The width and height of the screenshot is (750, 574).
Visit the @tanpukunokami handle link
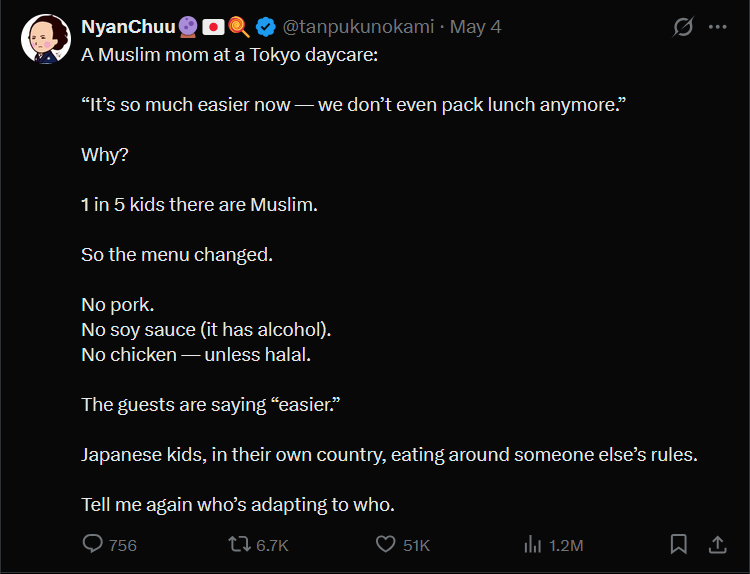(358, 27)
